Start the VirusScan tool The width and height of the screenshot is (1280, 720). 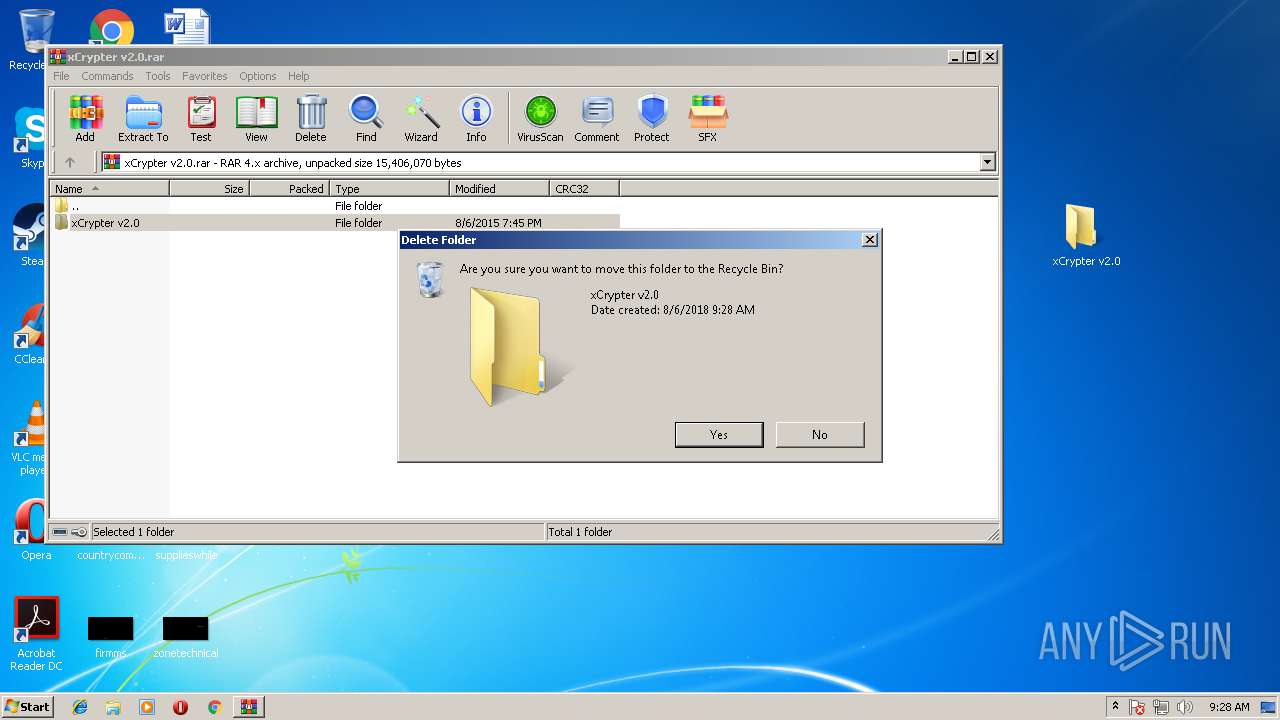(x=540, y=119)
